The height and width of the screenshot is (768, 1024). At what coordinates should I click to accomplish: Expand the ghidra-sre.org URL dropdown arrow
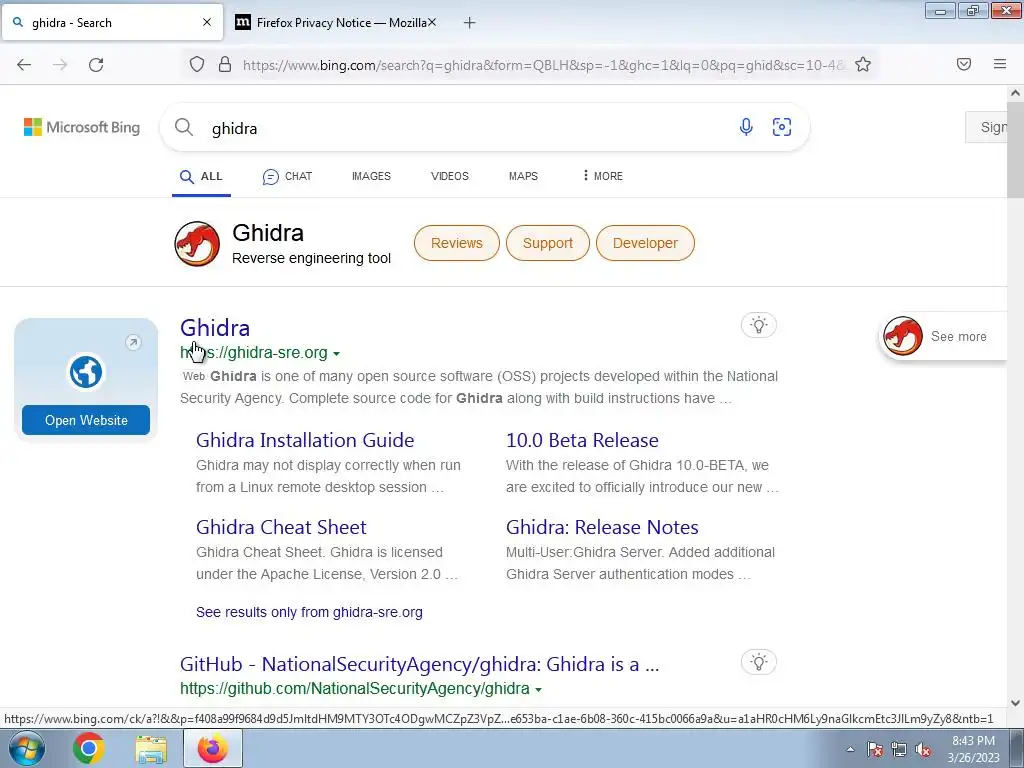point(336,353)
